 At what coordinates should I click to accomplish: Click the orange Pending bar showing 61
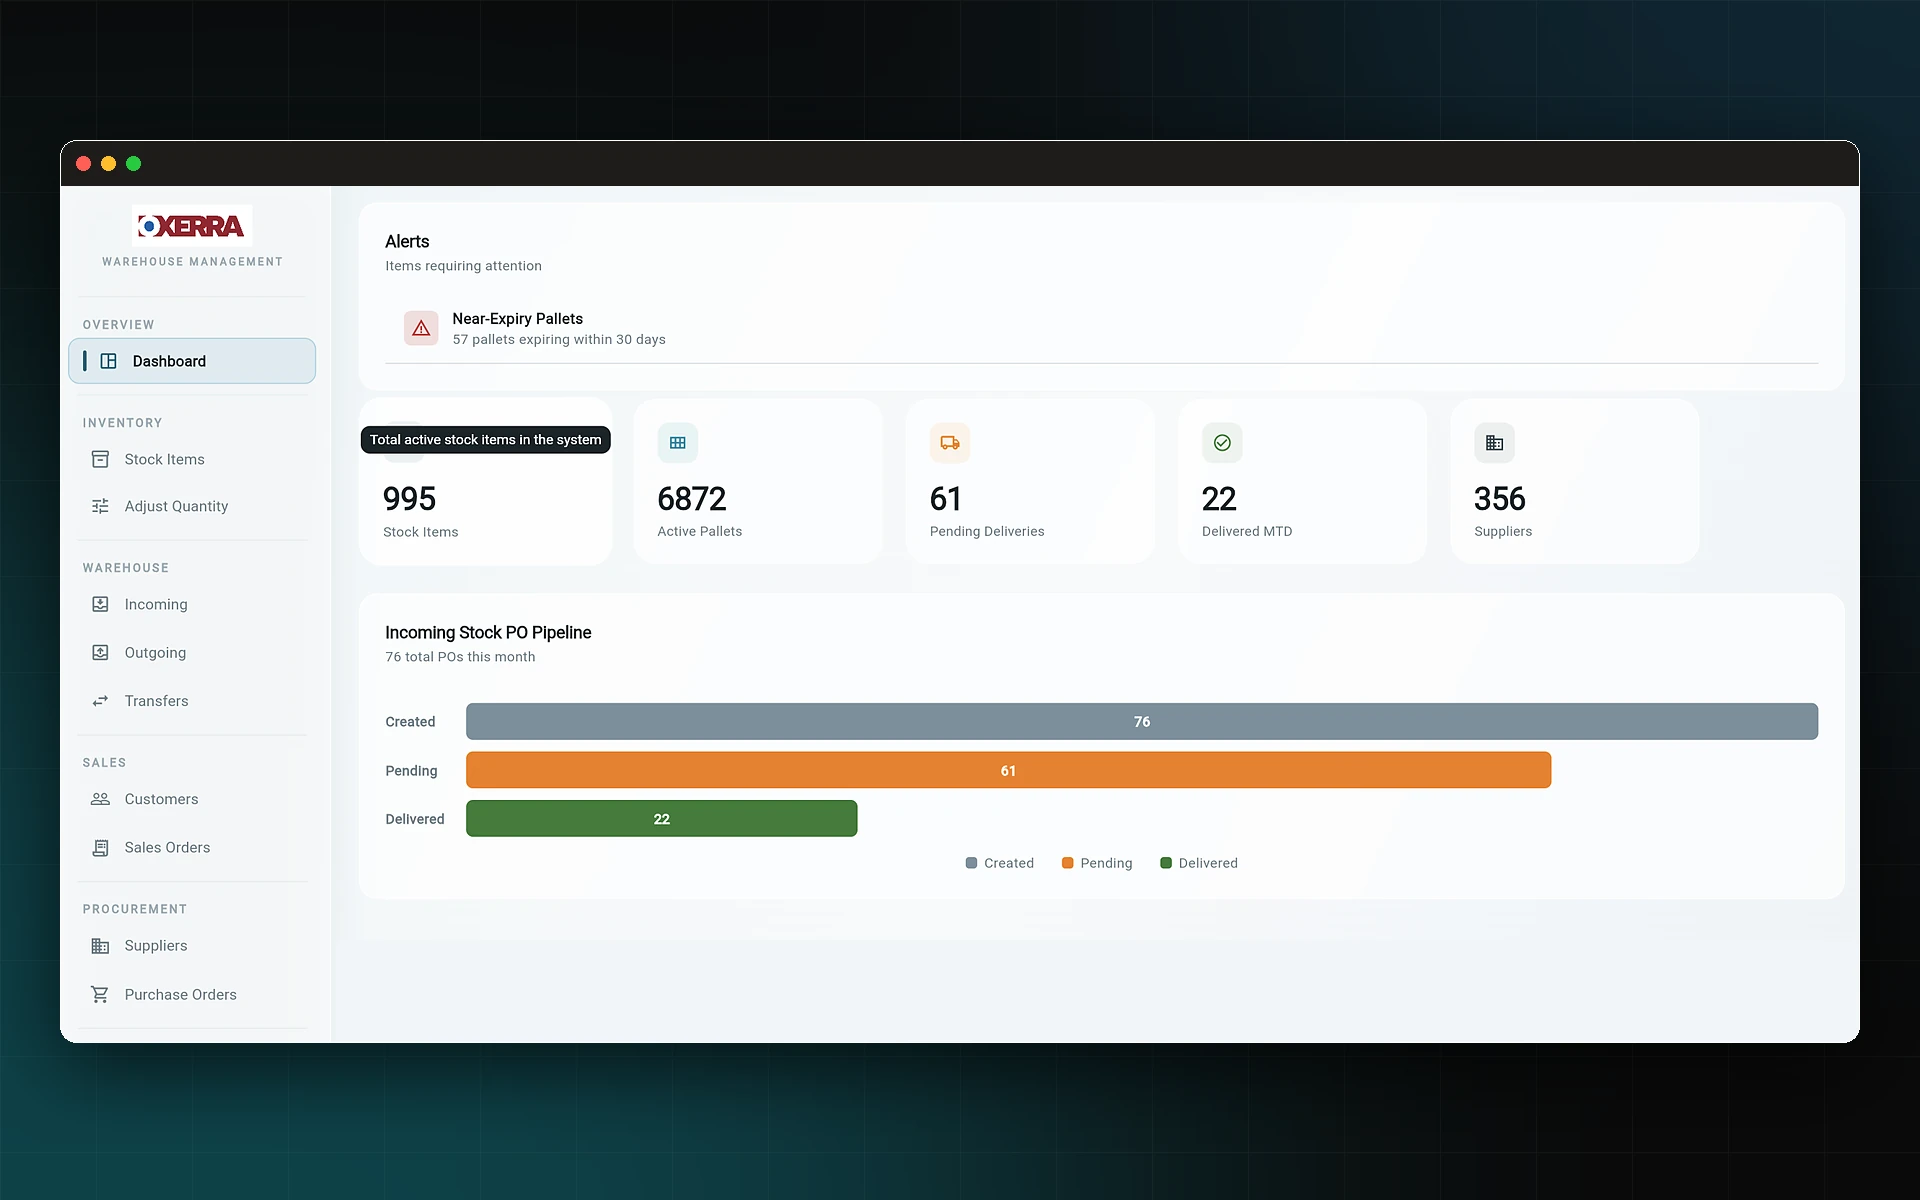(1008, 770)
